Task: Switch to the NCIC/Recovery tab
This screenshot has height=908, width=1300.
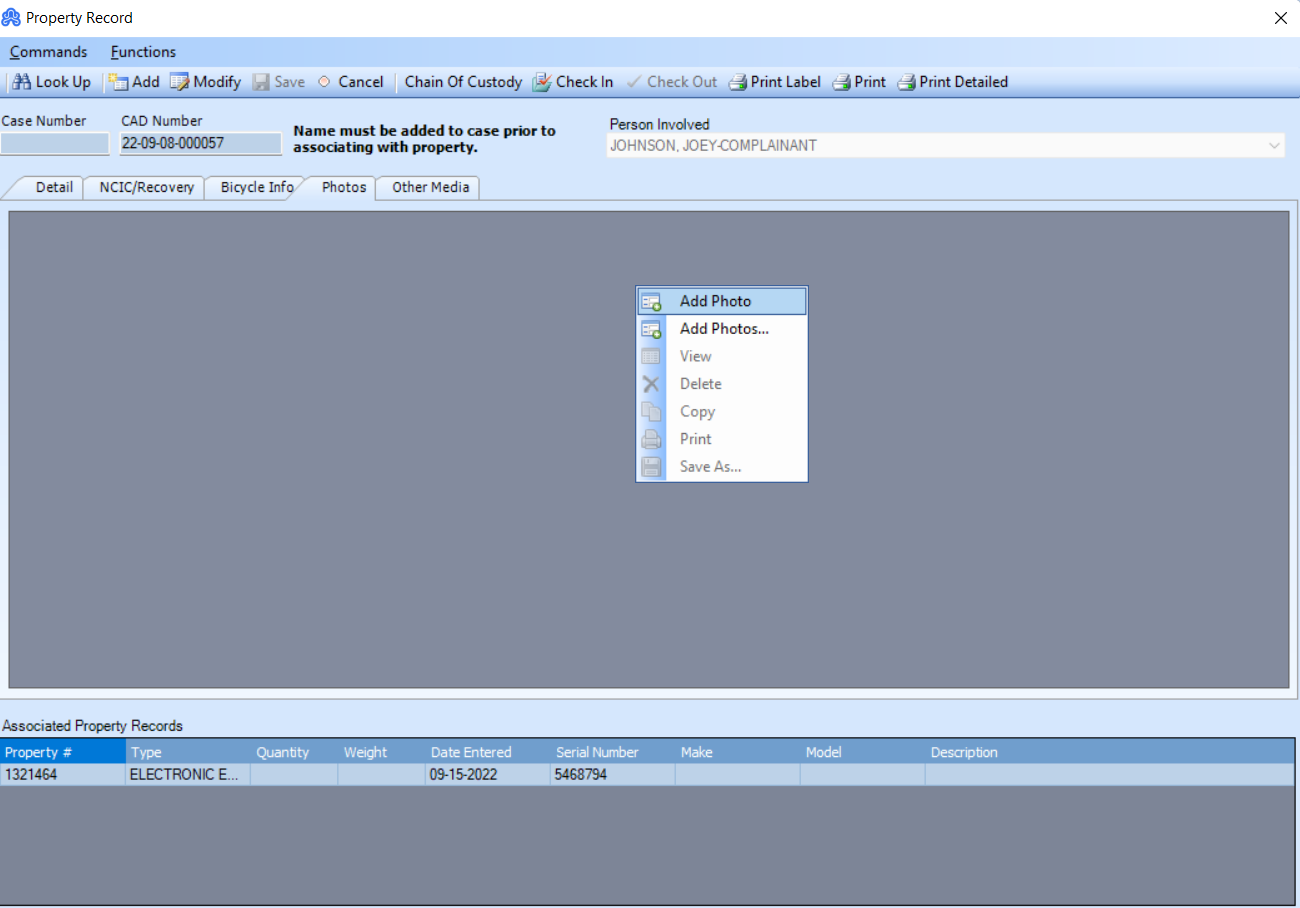Action: point(143,187)
